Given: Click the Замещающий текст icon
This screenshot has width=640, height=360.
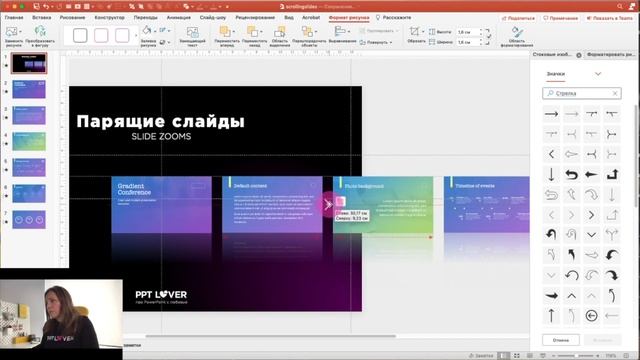Looking at the screenshot, I should coord(192,33).
